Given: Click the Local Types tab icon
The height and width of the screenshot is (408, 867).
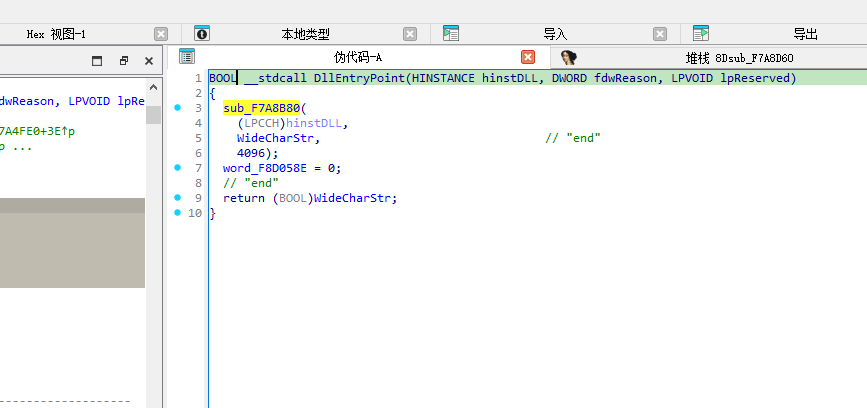Looking at the screenshot, I should coord(201,33).
